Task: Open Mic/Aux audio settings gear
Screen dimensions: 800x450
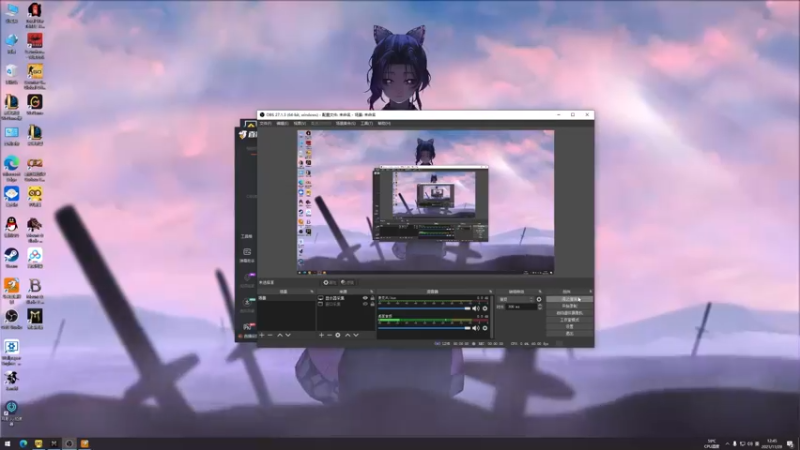Action: tap(485, 308)
